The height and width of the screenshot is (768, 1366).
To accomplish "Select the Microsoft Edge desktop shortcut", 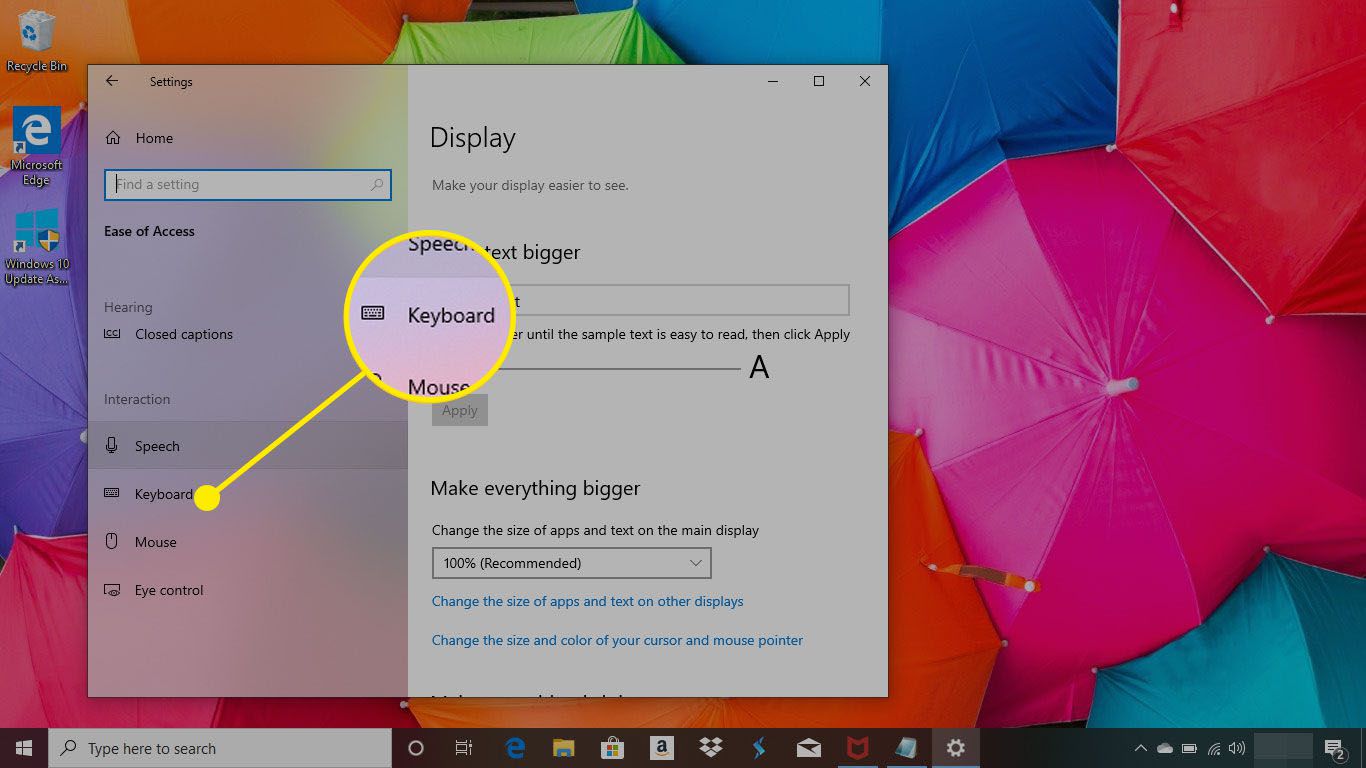I will 37,147.
